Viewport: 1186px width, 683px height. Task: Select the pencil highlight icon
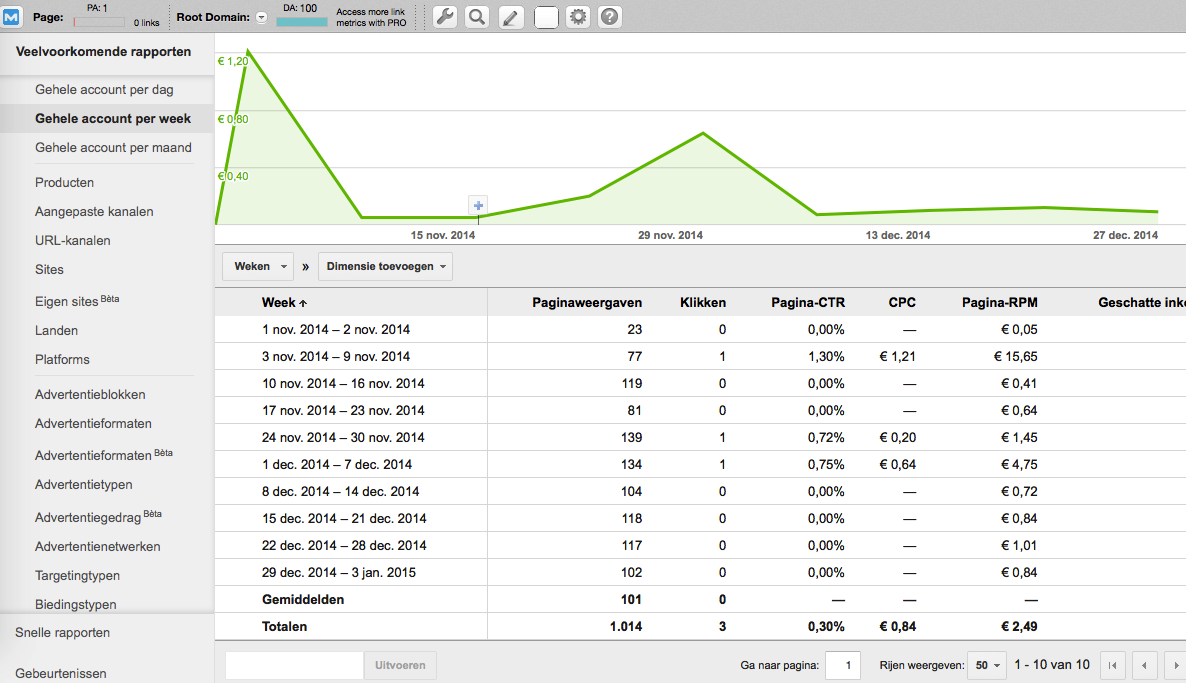point(511,17)
